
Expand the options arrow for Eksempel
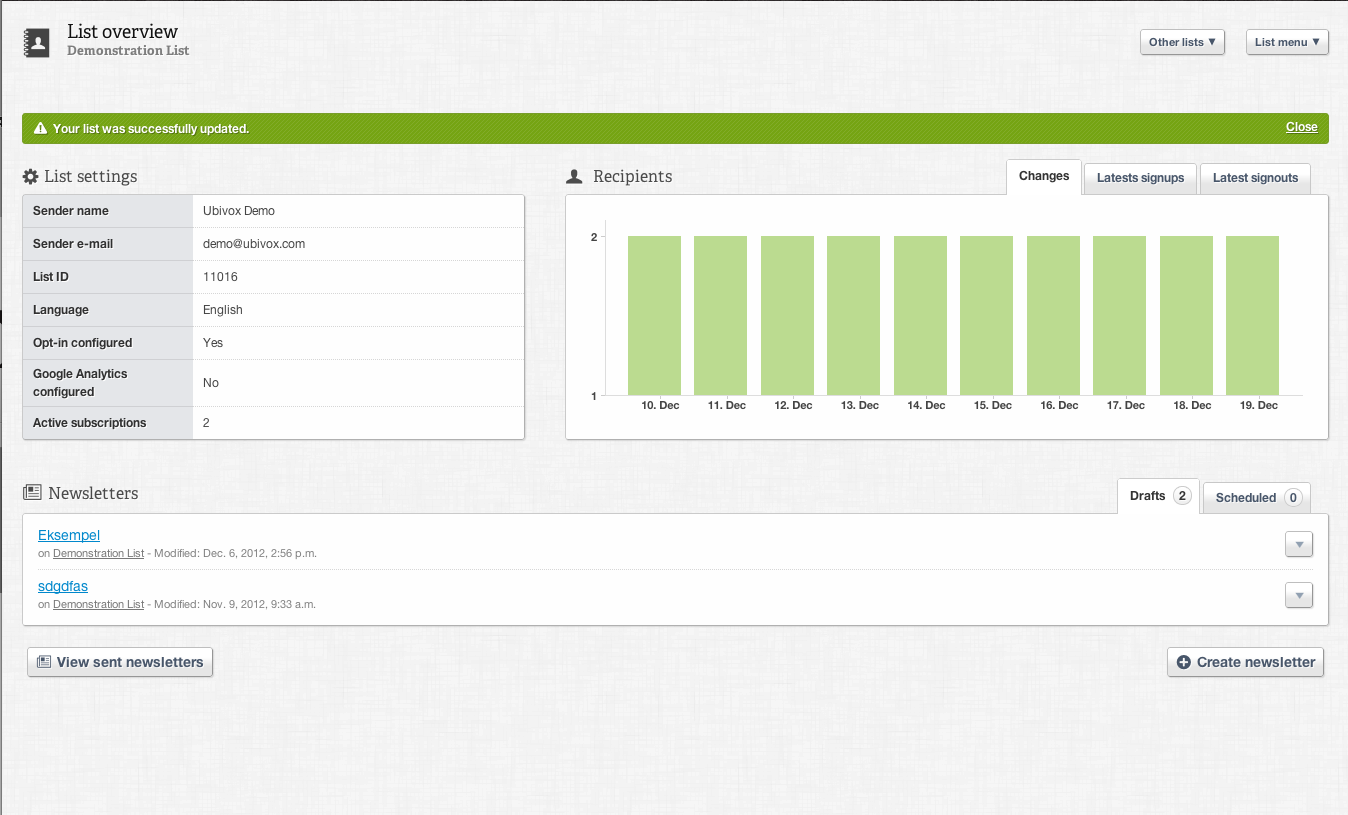1298,544
